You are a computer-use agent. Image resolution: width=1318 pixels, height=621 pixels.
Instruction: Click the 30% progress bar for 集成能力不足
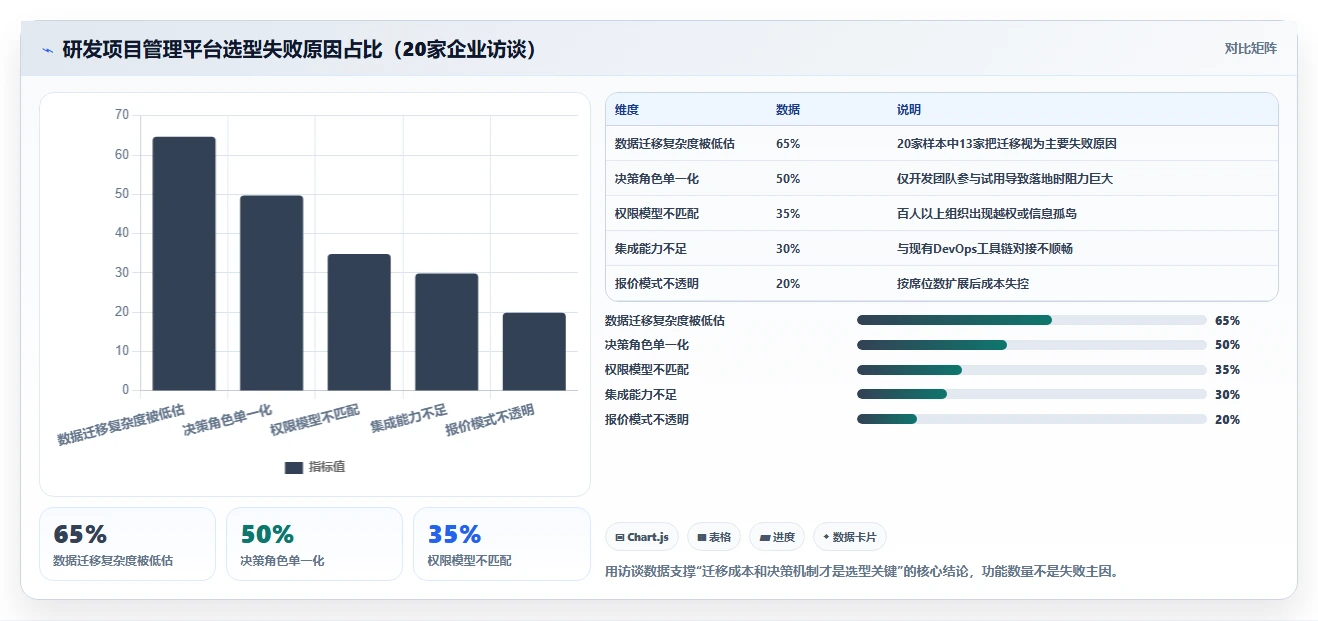pyautogui.click(x=1032, y=394)
